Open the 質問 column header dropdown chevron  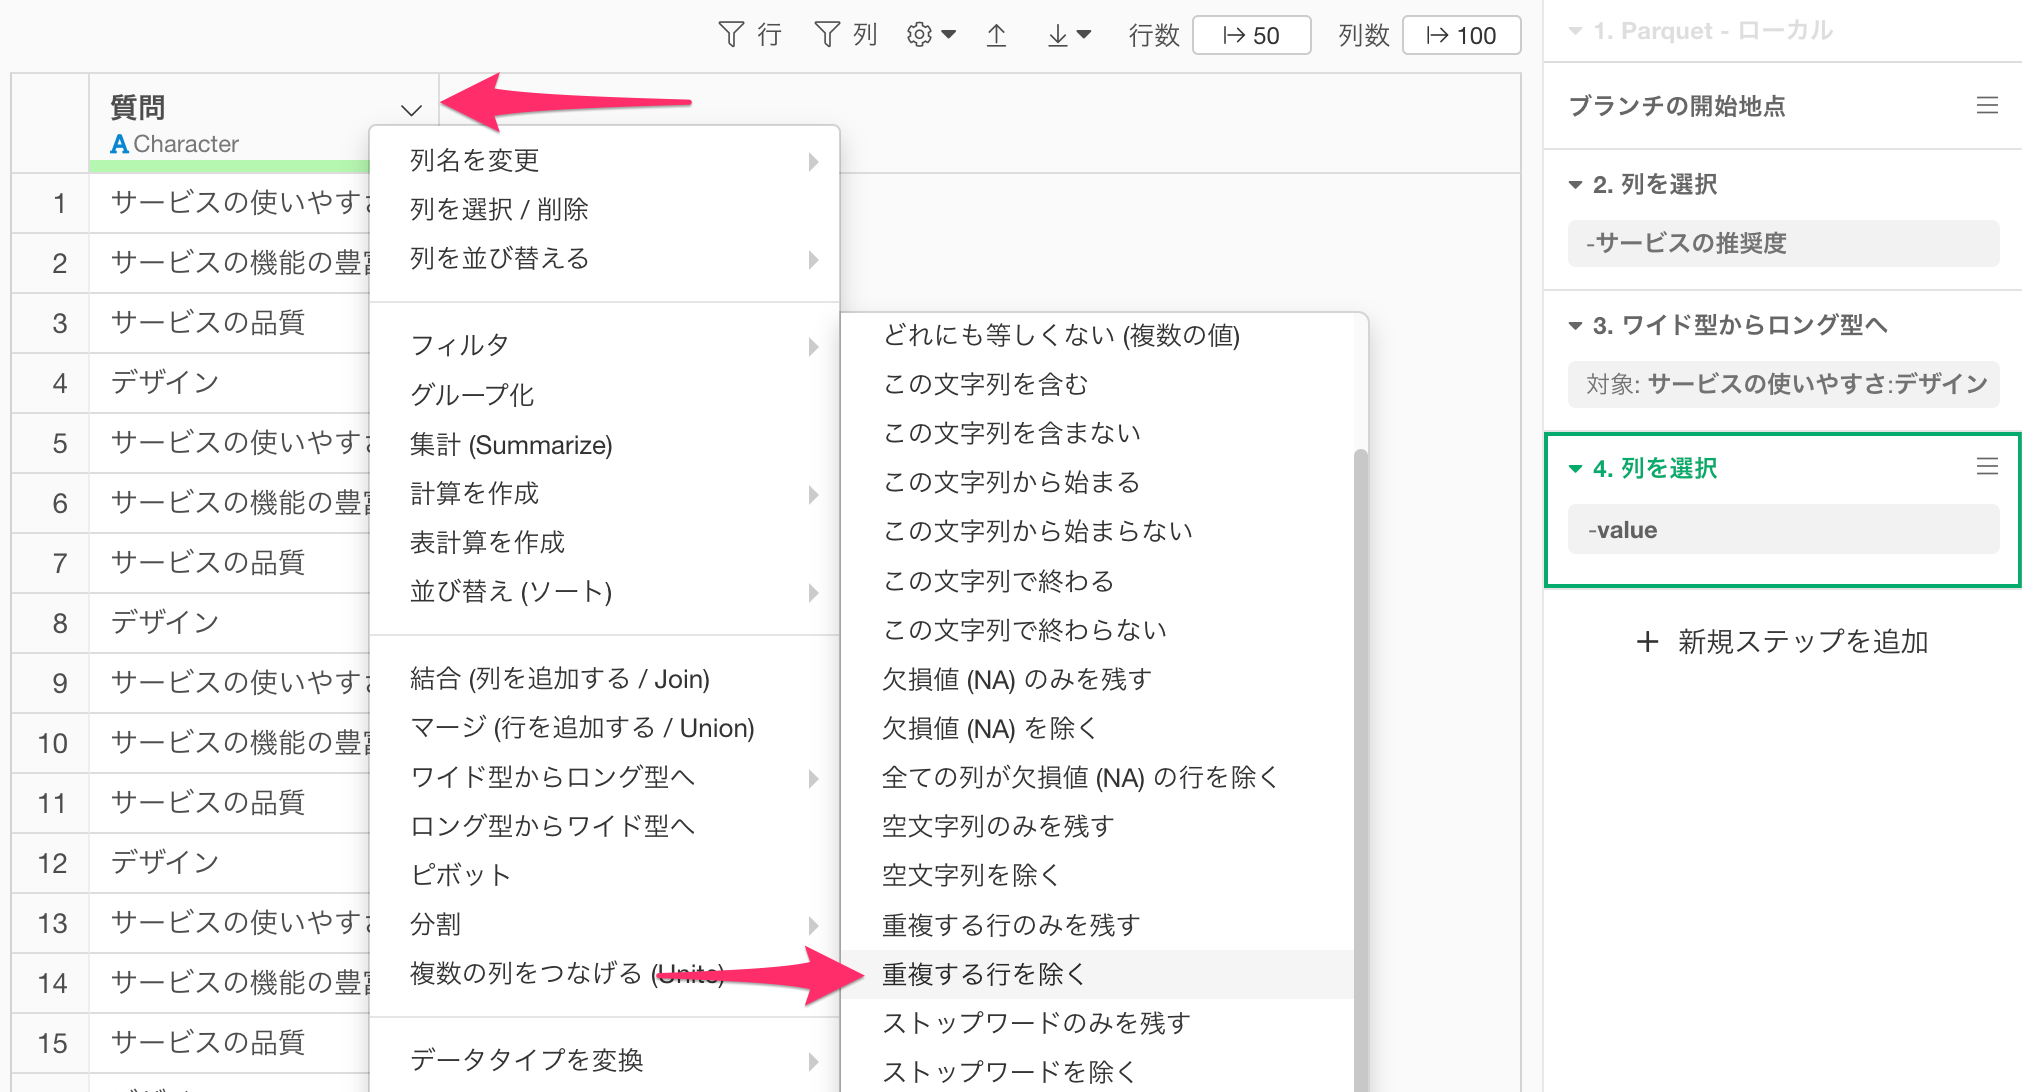tap(411, 110)
